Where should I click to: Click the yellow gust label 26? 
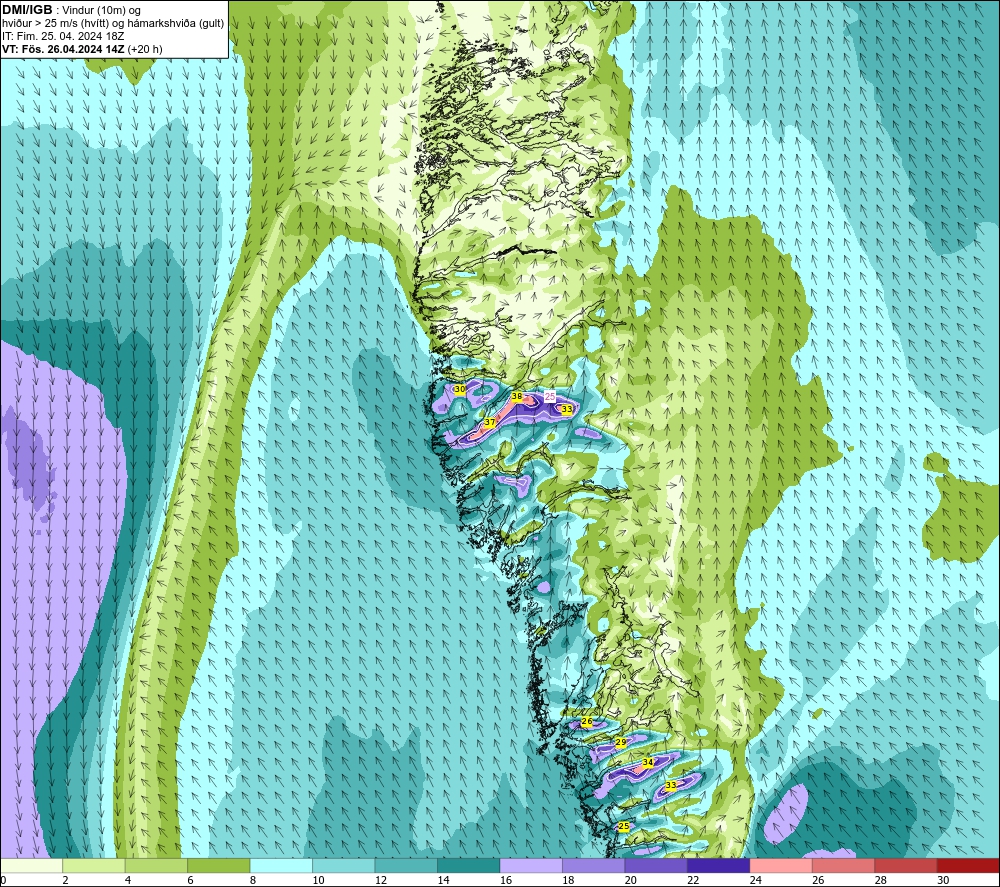587,722
